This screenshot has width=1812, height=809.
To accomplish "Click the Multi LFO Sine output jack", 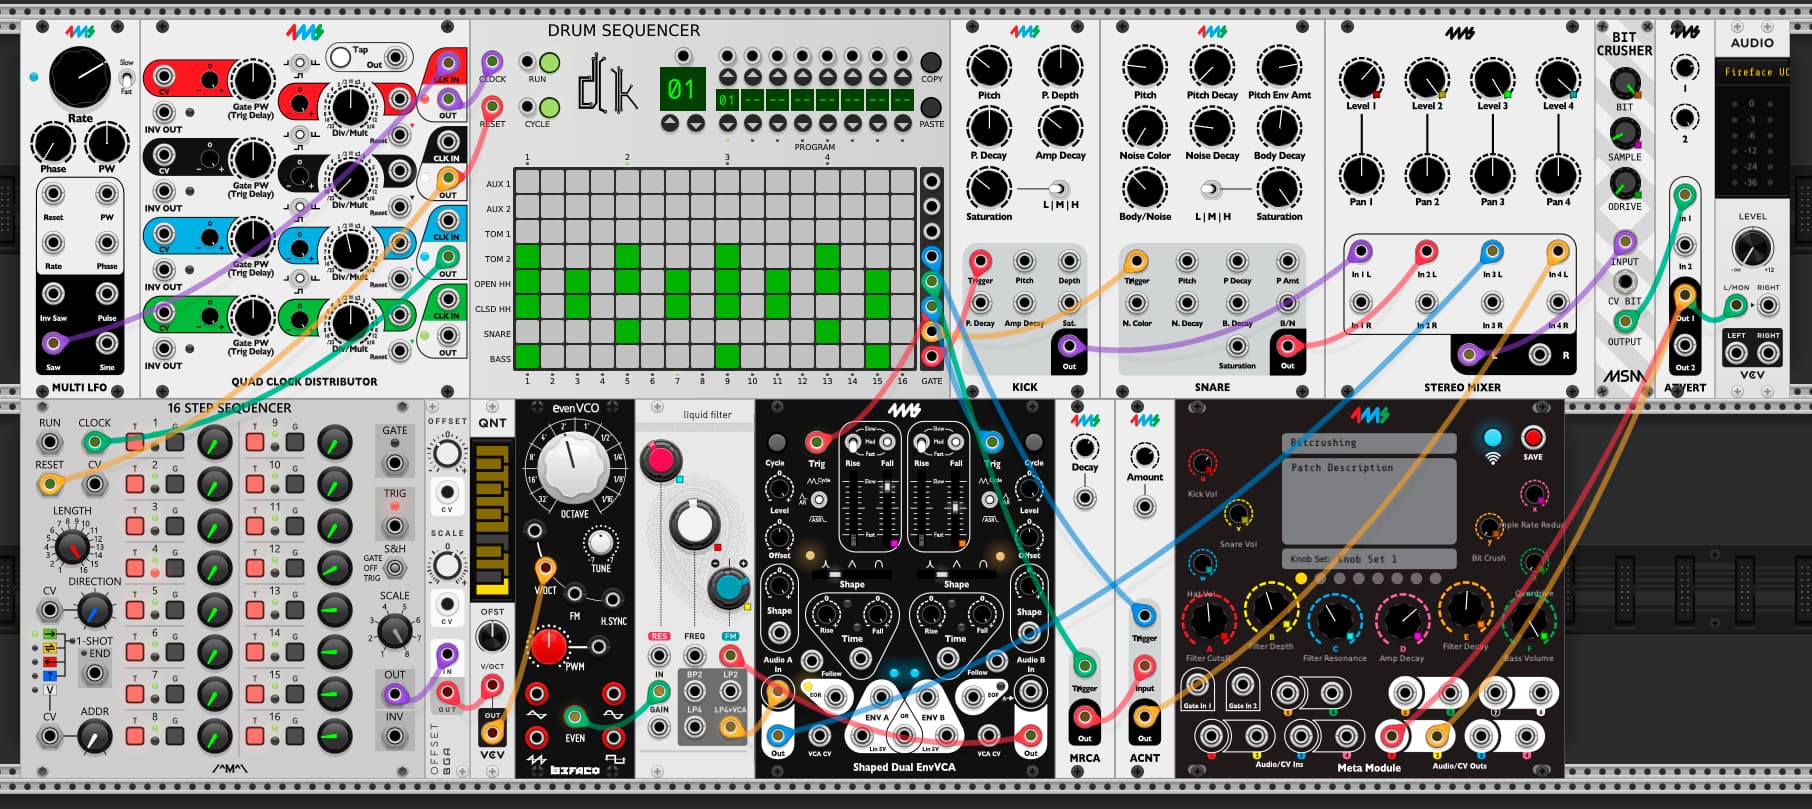I will (x=106, y=343).
